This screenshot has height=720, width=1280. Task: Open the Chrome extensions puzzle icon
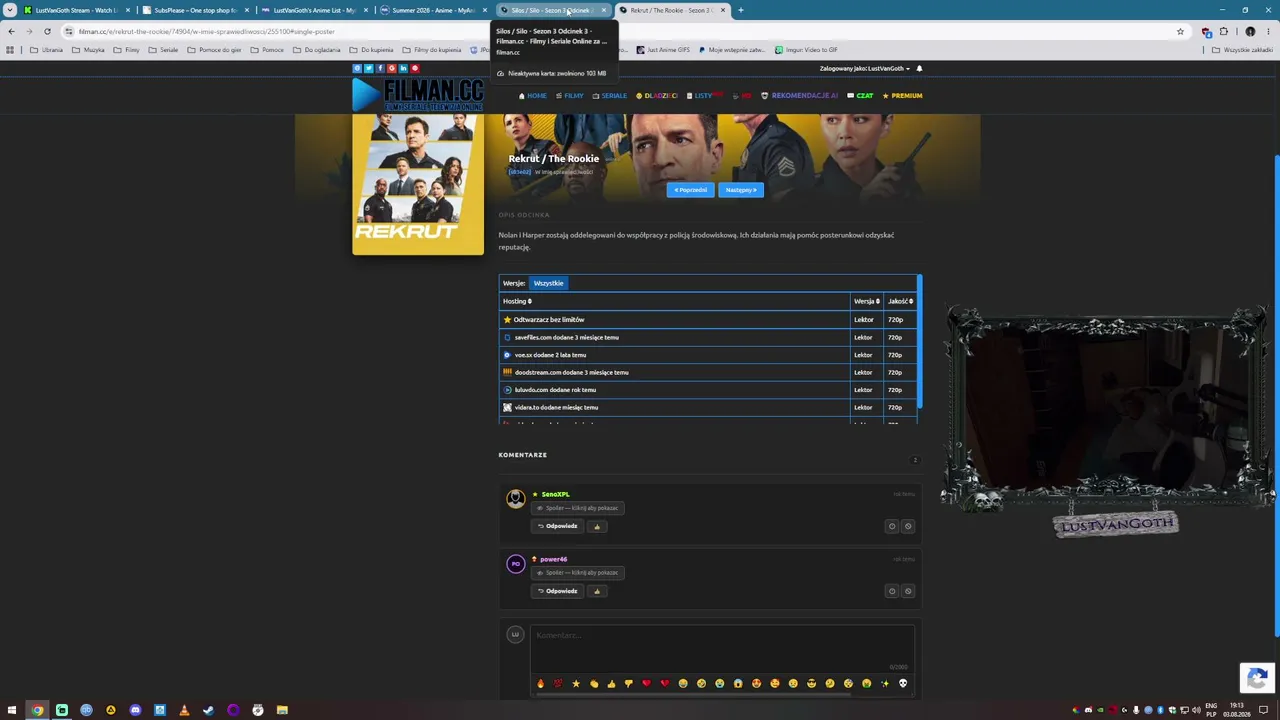coord(1223,31)
